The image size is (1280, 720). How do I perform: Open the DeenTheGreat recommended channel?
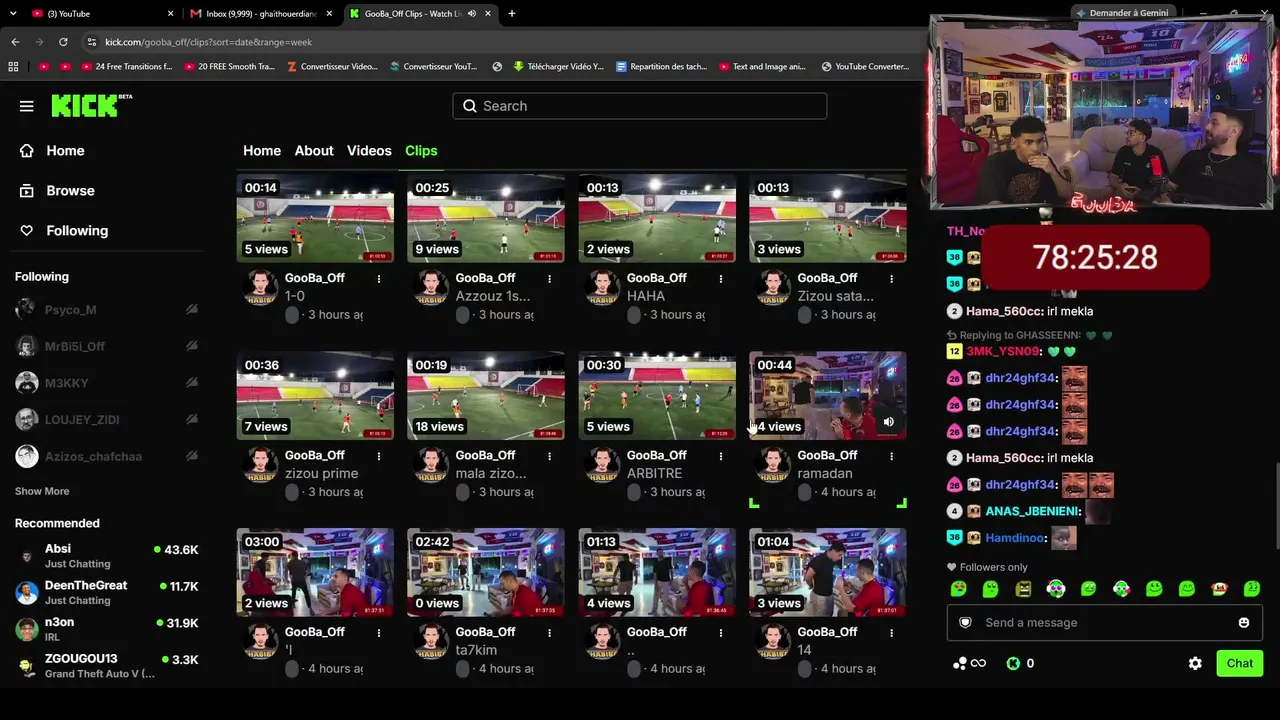pyautogui.click(x=107, y=593)
